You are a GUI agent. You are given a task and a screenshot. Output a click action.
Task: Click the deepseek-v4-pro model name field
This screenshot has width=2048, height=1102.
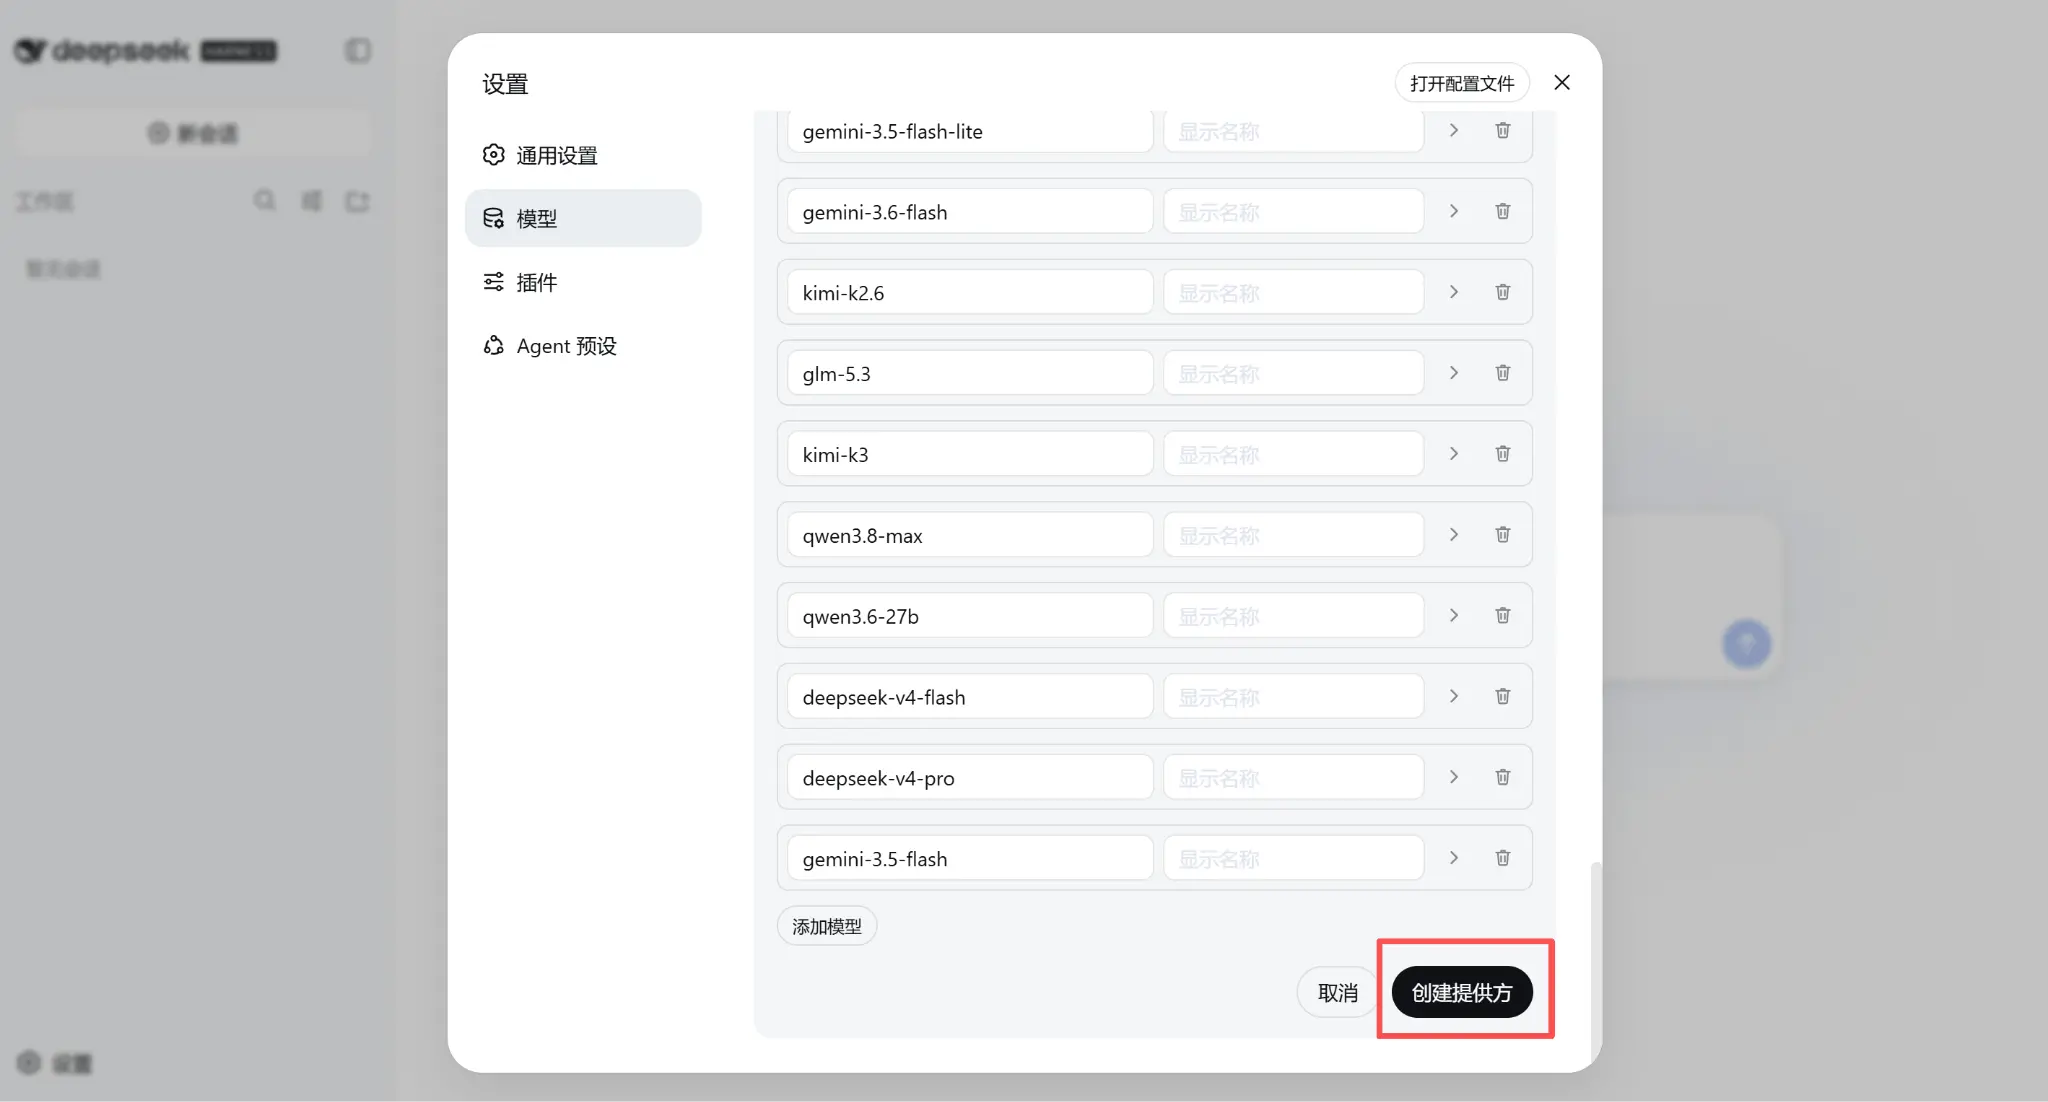970,778
